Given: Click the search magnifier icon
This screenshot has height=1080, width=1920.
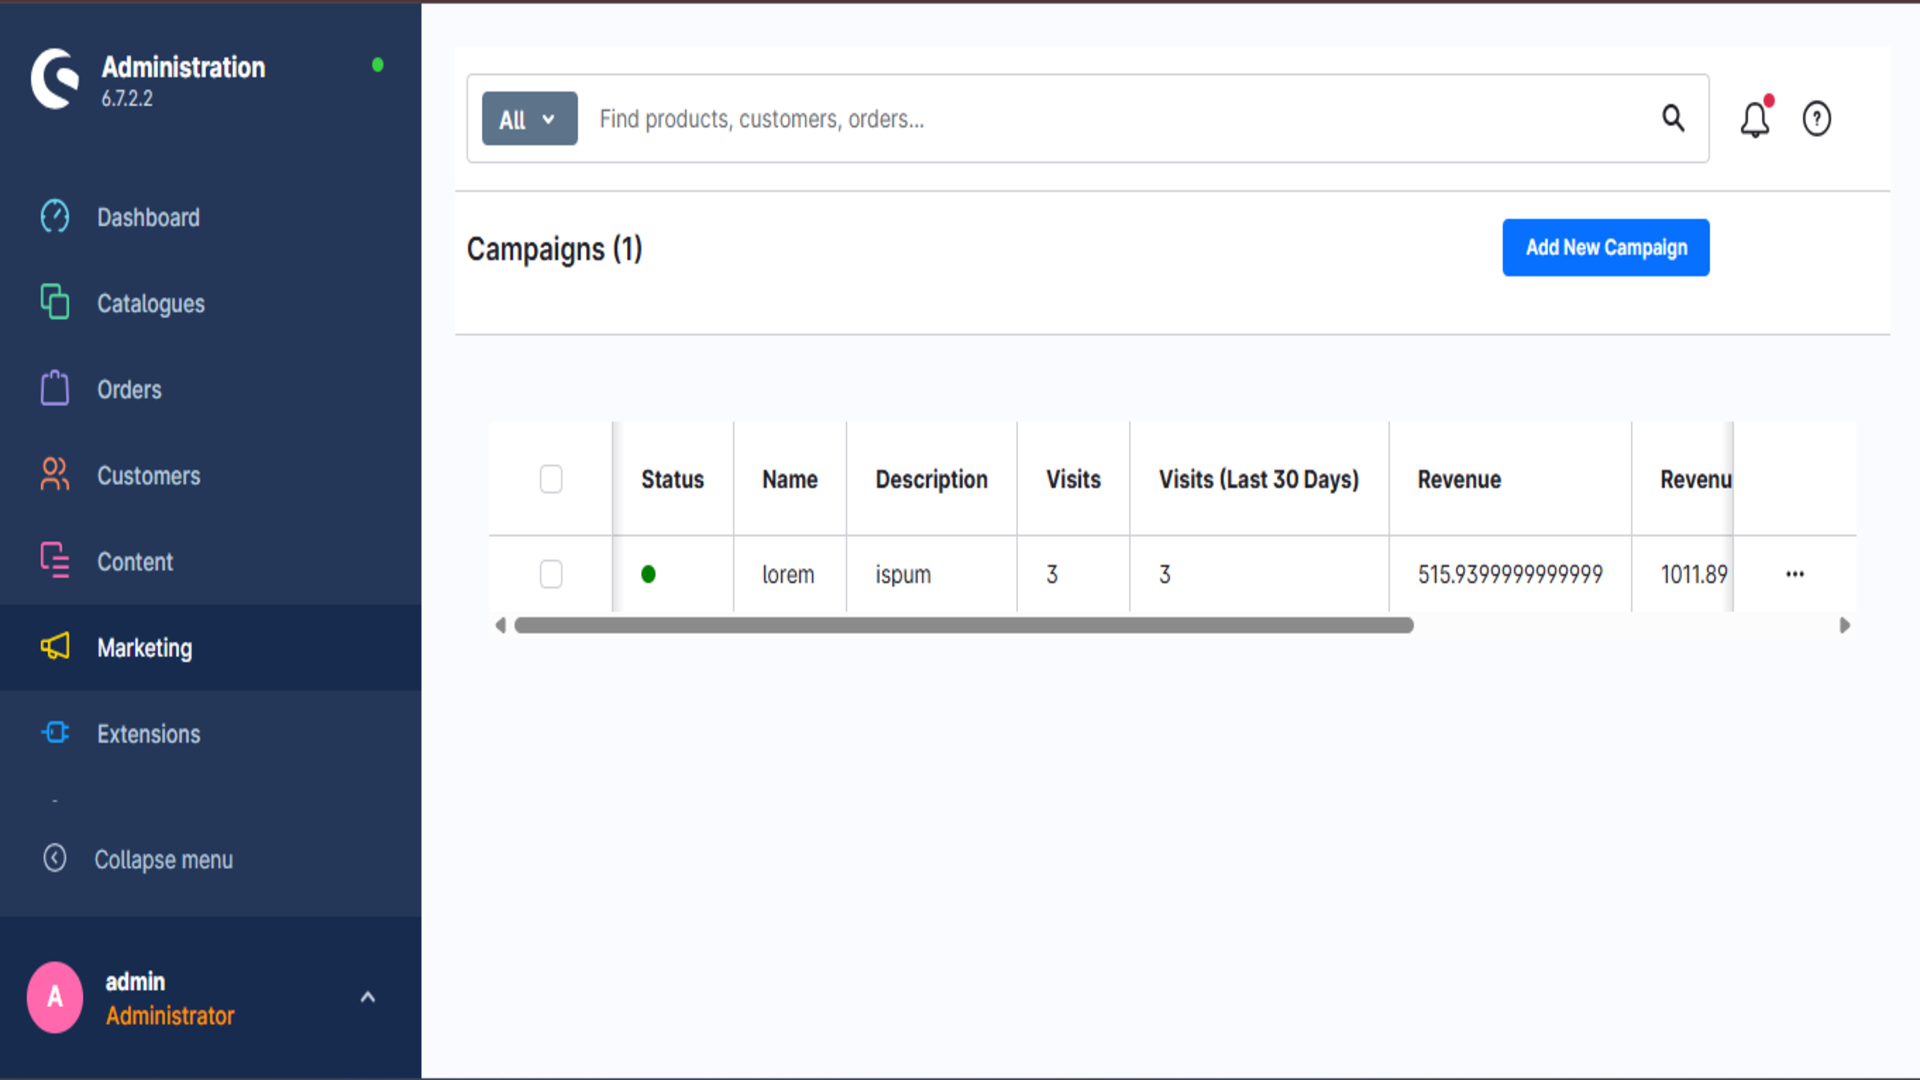Looking at the screenshot, I should 1673,118.
